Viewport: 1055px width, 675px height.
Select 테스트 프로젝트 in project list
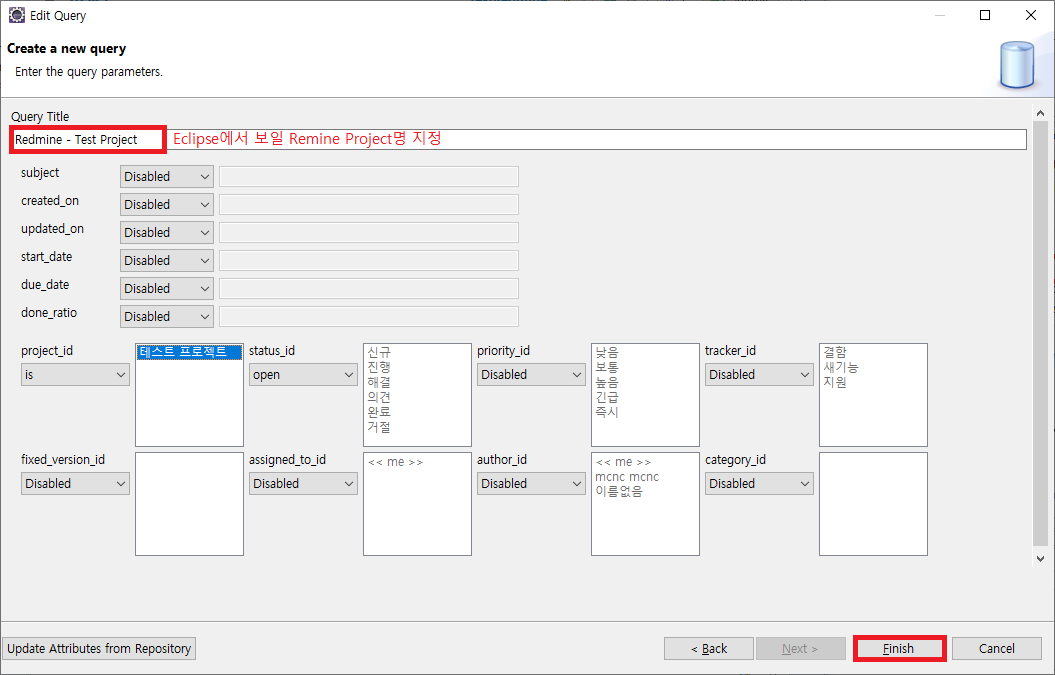click(189, 352)
